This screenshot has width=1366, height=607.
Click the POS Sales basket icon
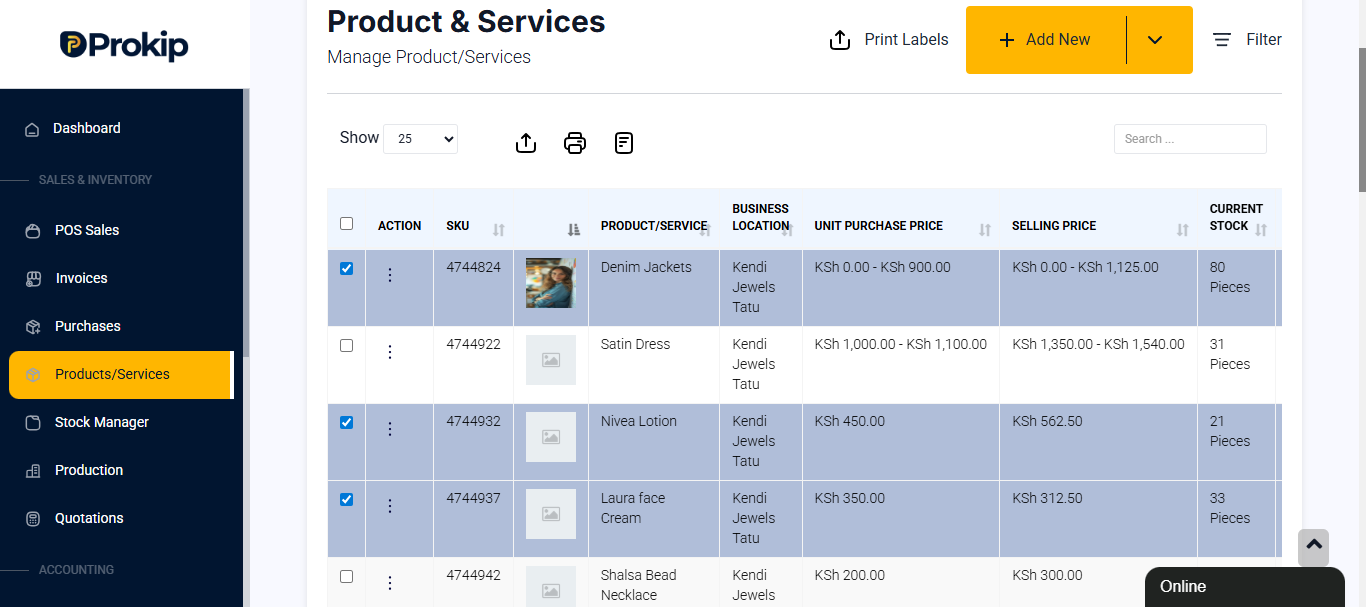pyautogui.click(x=33, y=231)
